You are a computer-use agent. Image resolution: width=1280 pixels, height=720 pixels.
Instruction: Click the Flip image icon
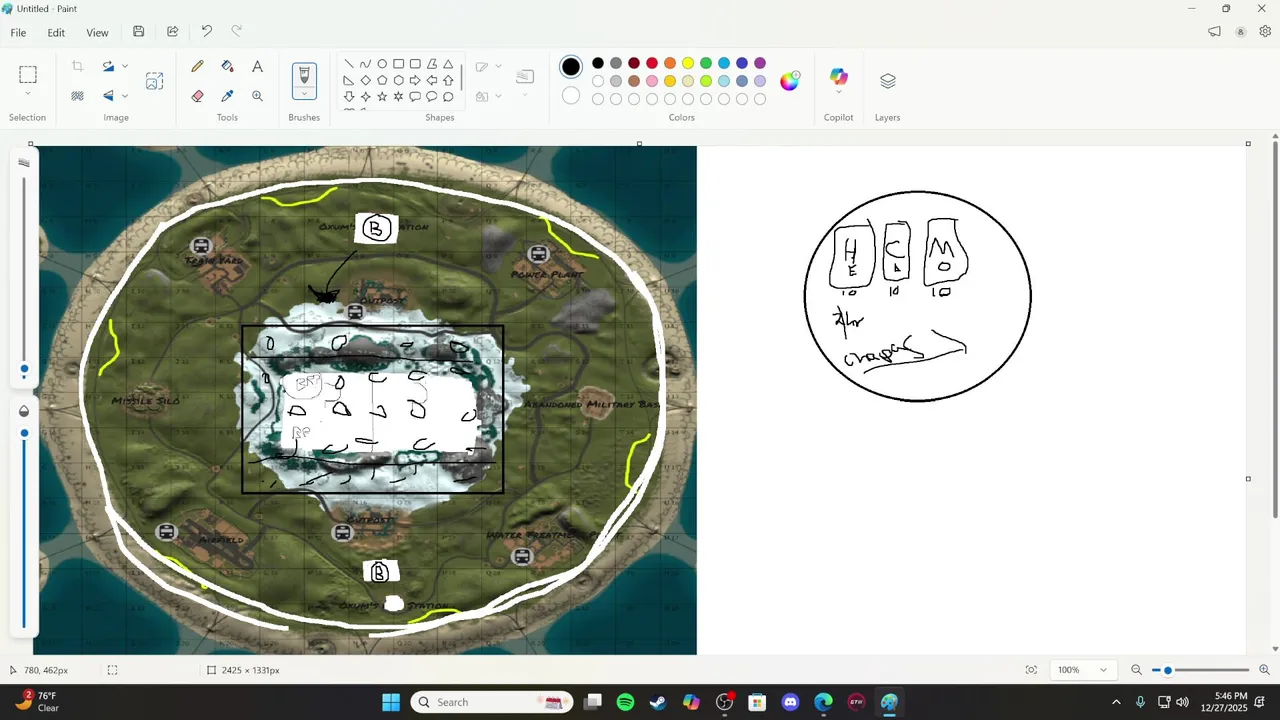point(108,96)
